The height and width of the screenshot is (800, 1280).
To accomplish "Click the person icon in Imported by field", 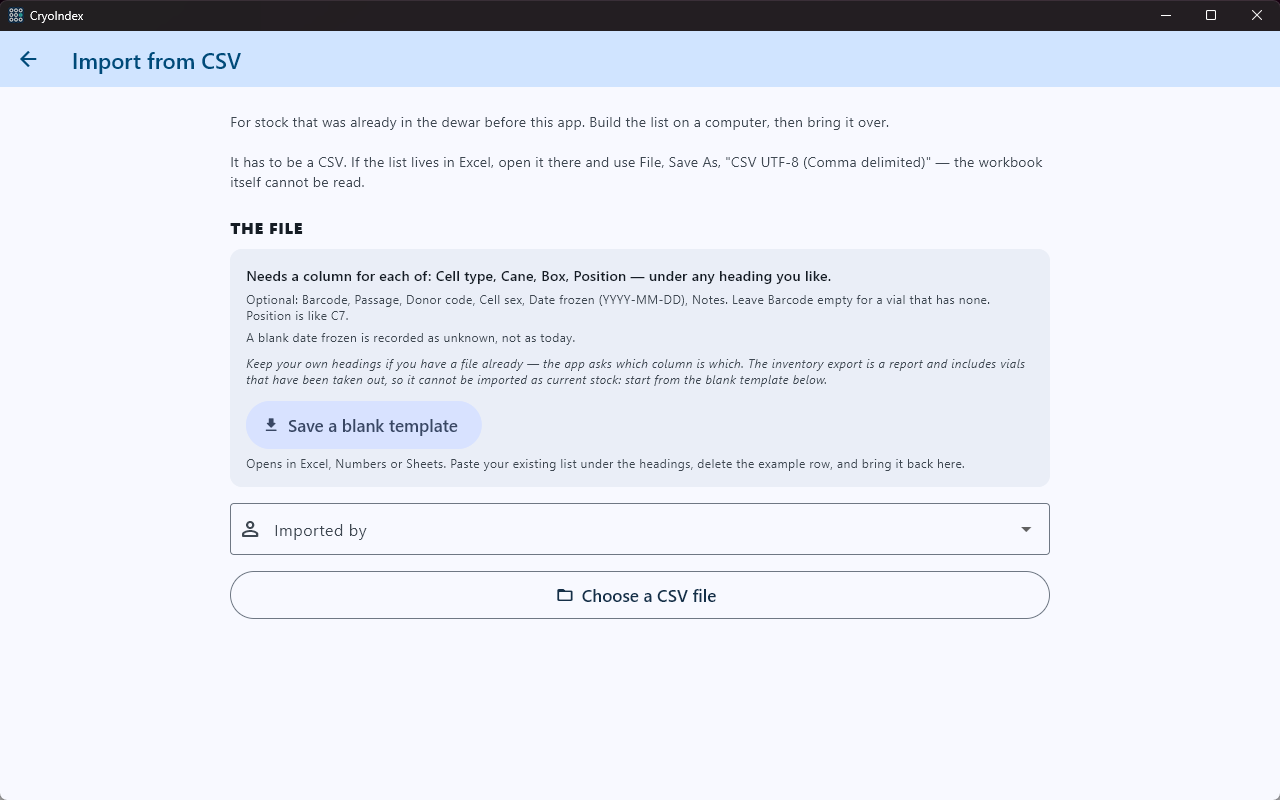I will coord(250,529).
